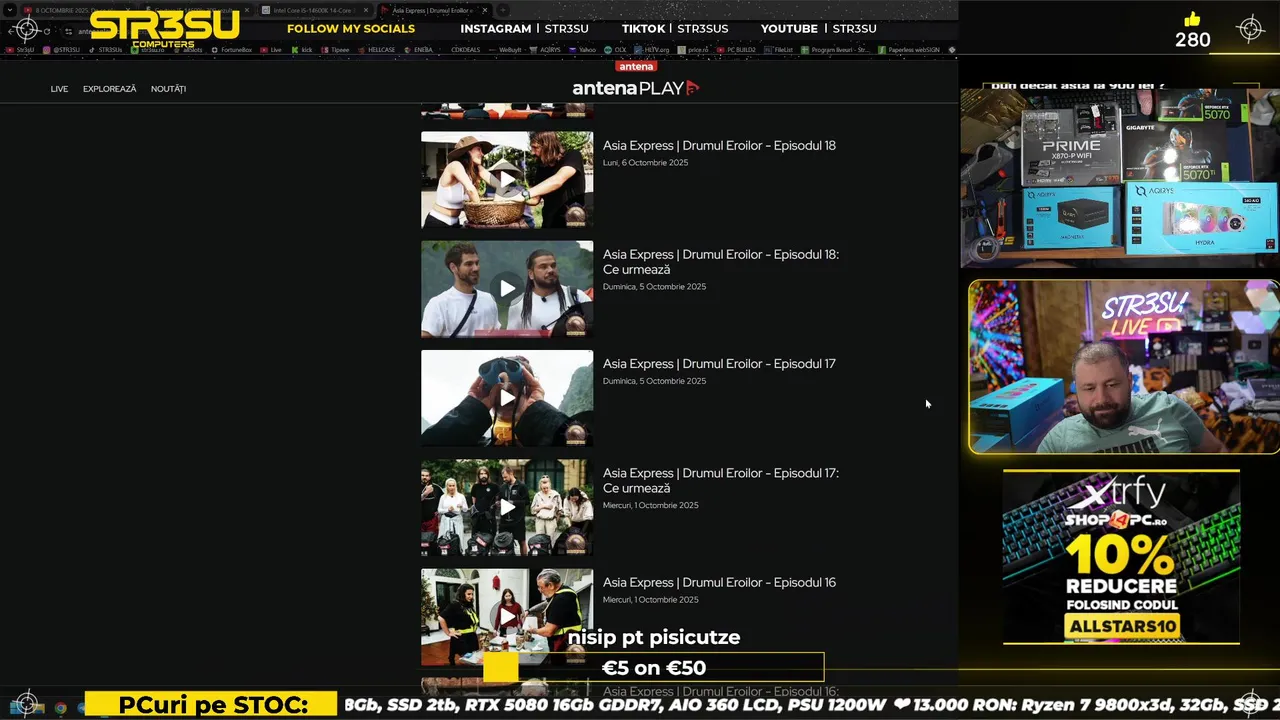
Task: Open the HLTV.org bookmark
Action: [x=652, y=49]
